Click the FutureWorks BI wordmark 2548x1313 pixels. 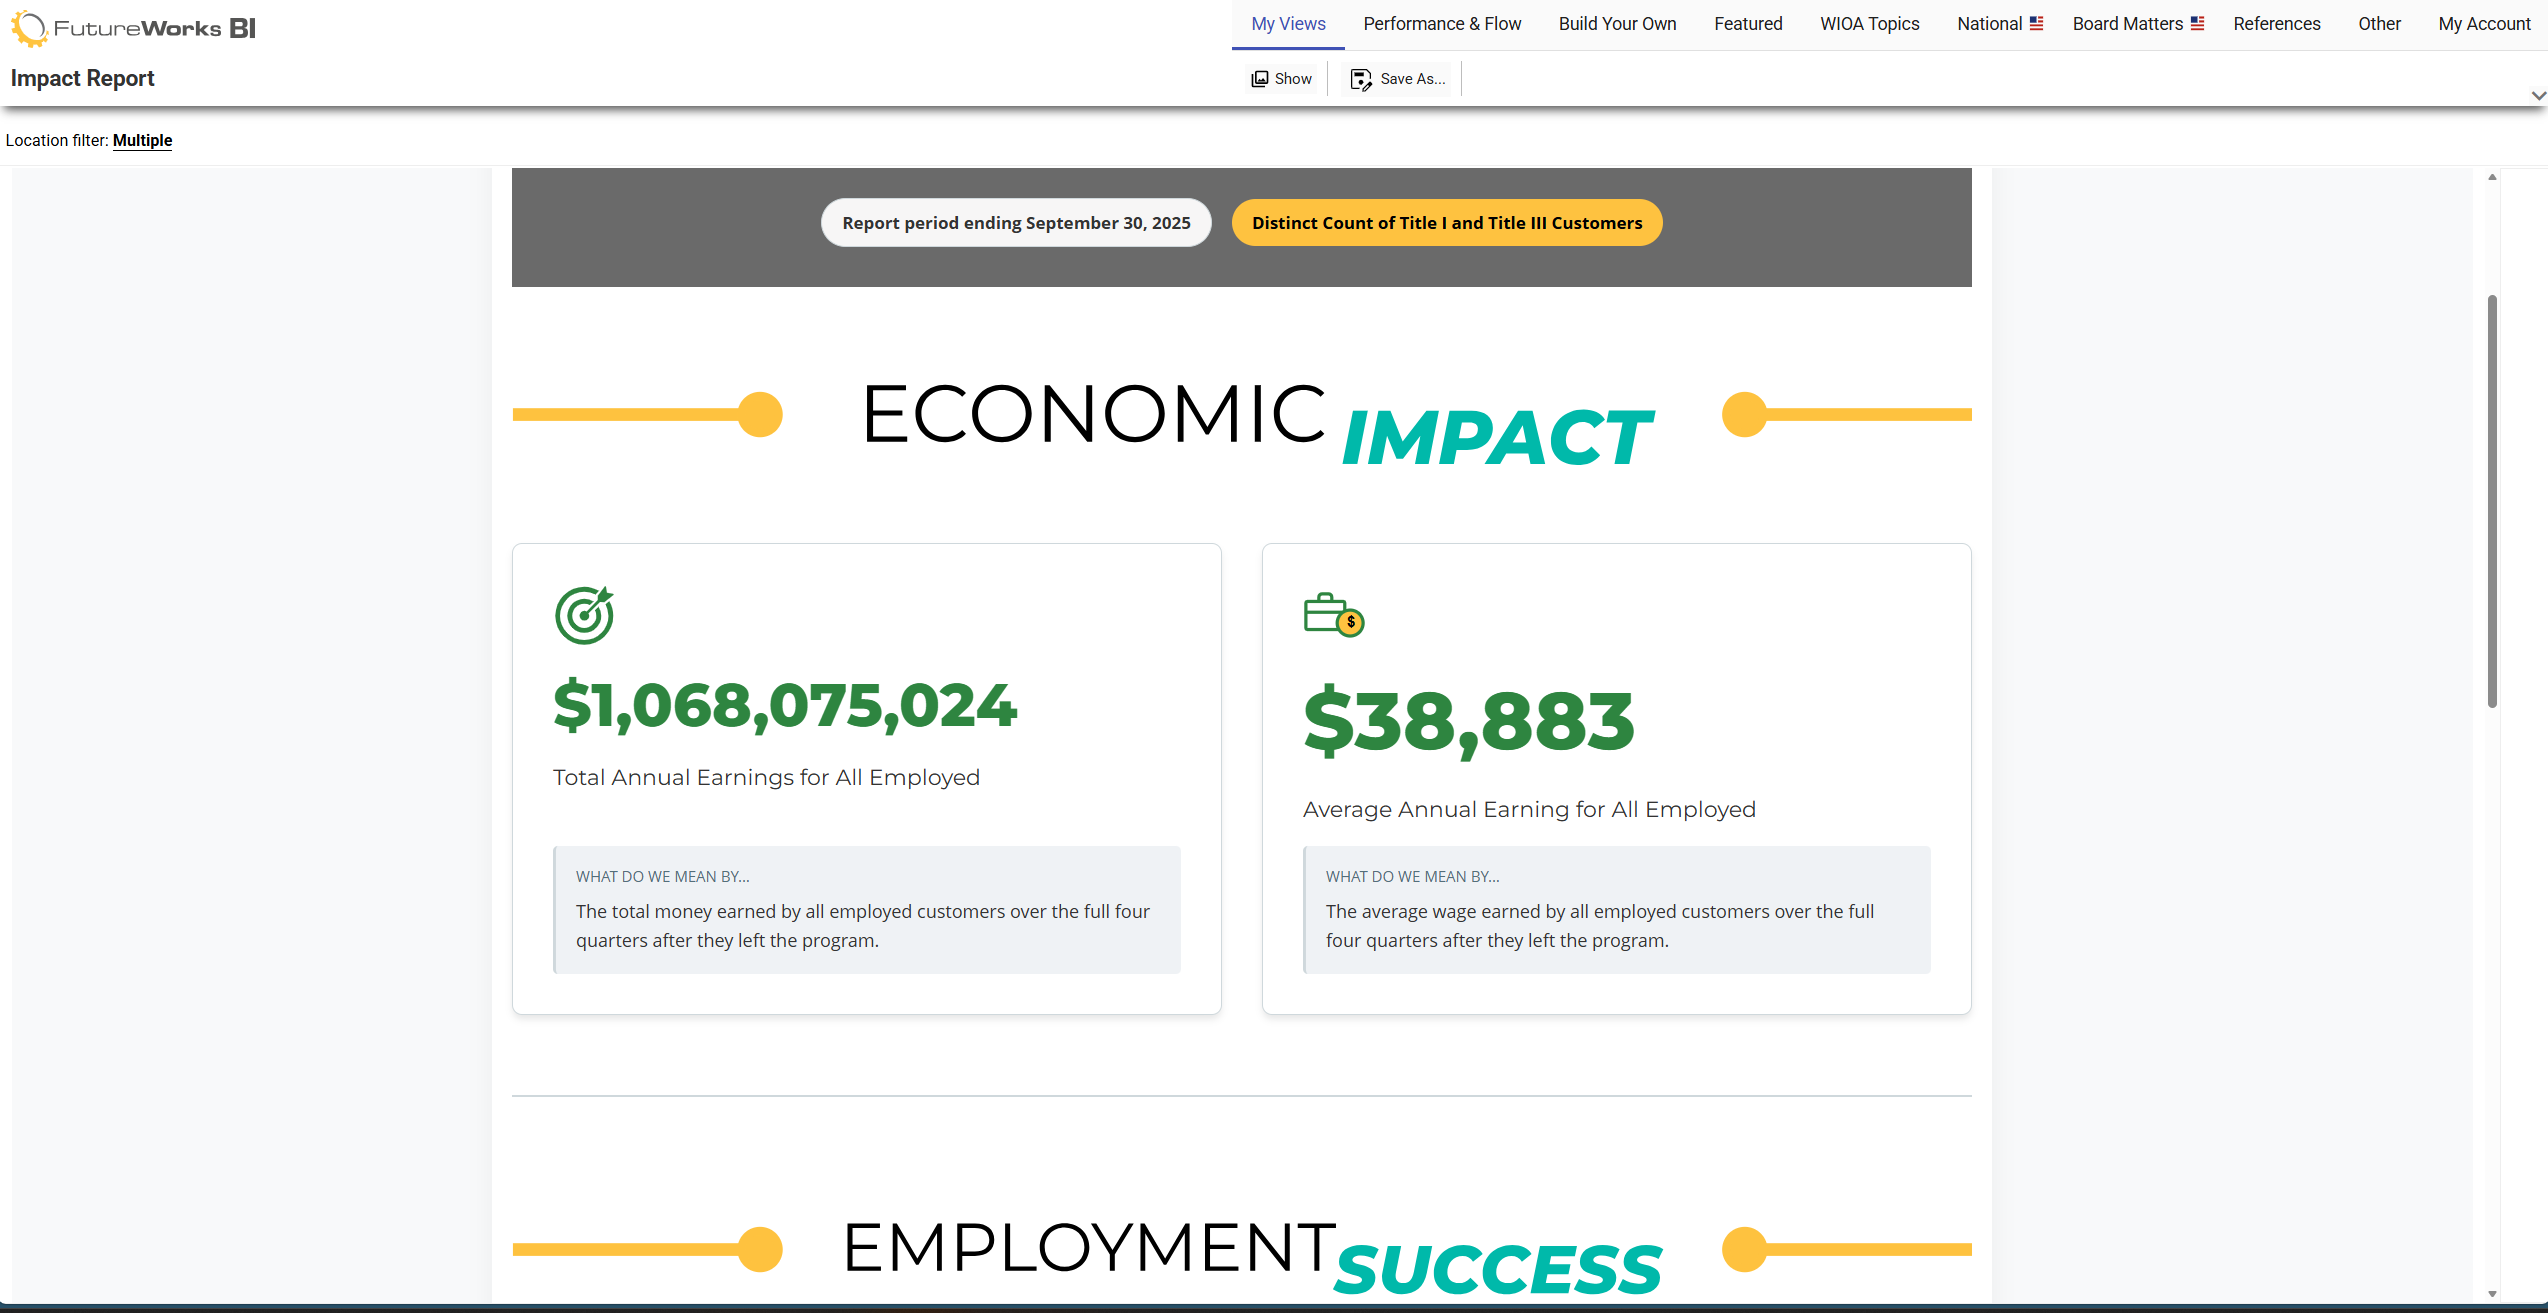(x=155, y=28)
